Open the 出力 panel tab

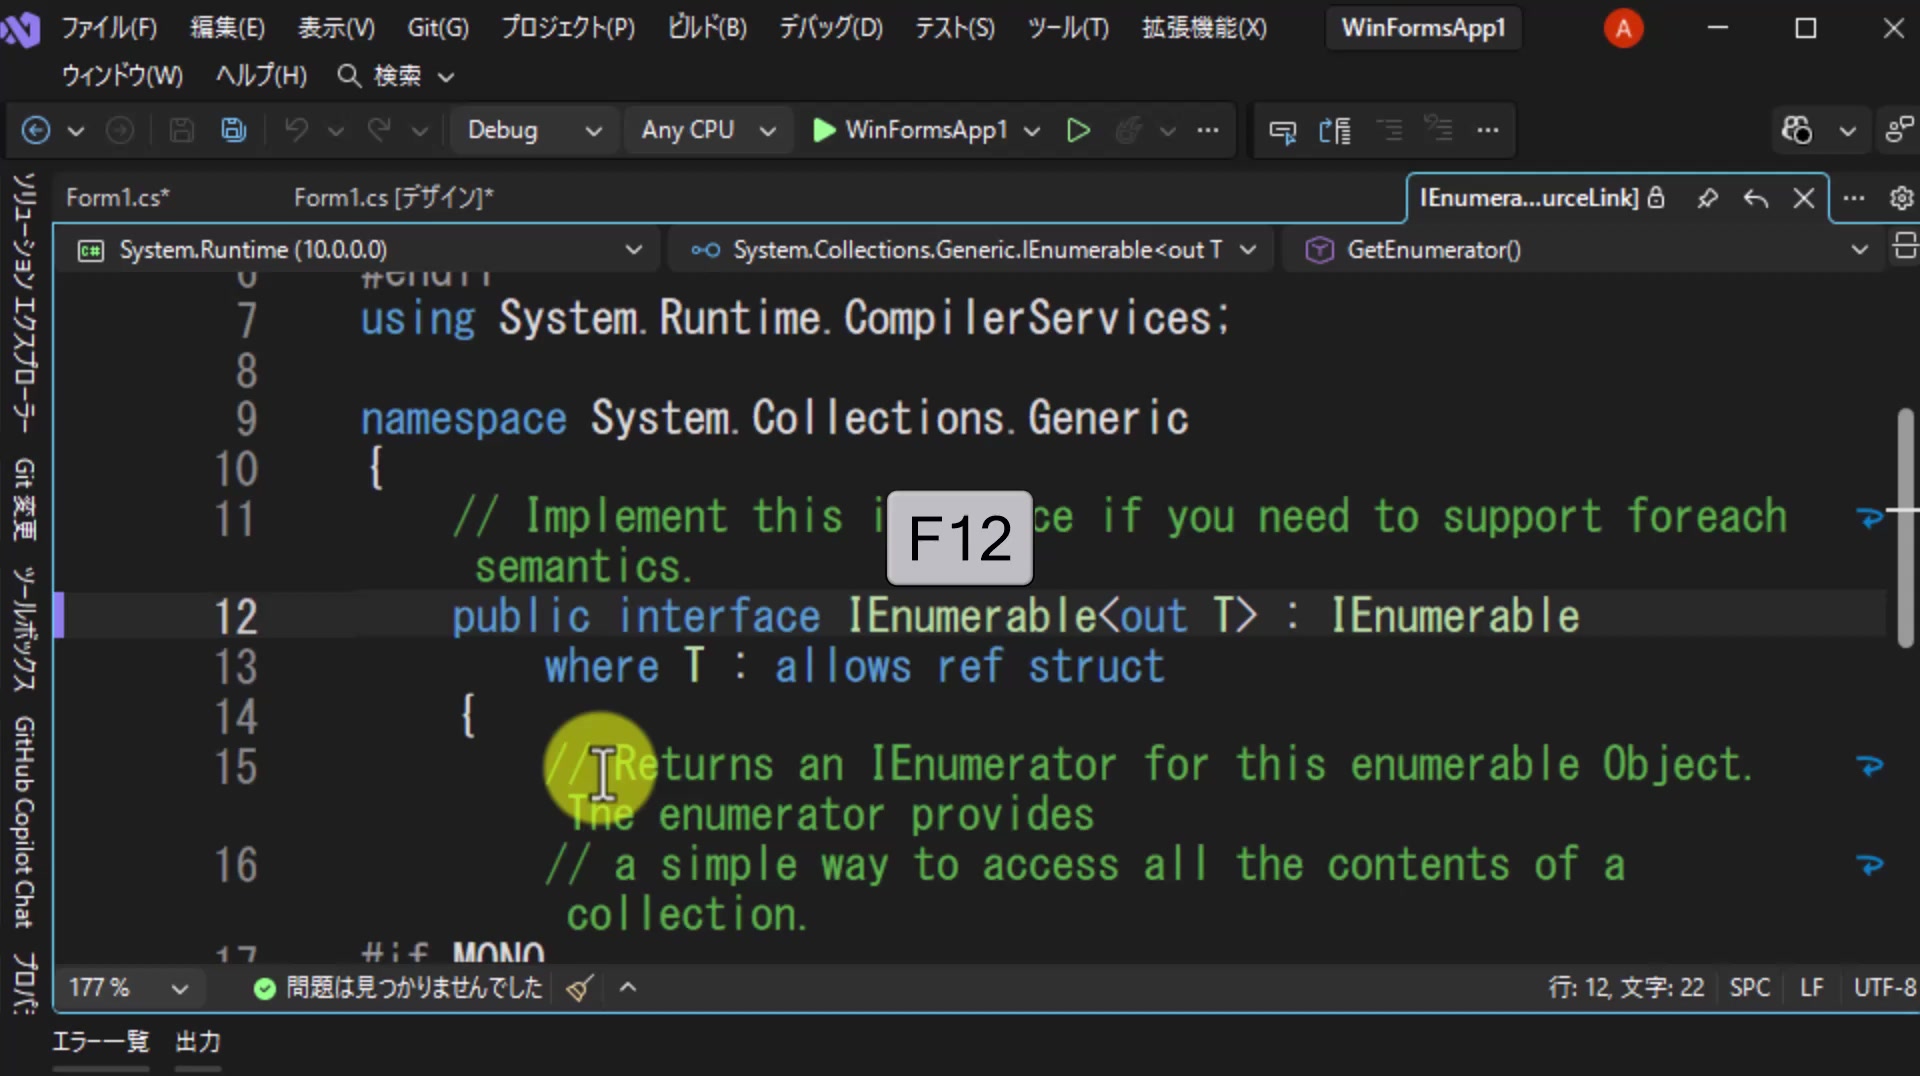coord(198,1042)
